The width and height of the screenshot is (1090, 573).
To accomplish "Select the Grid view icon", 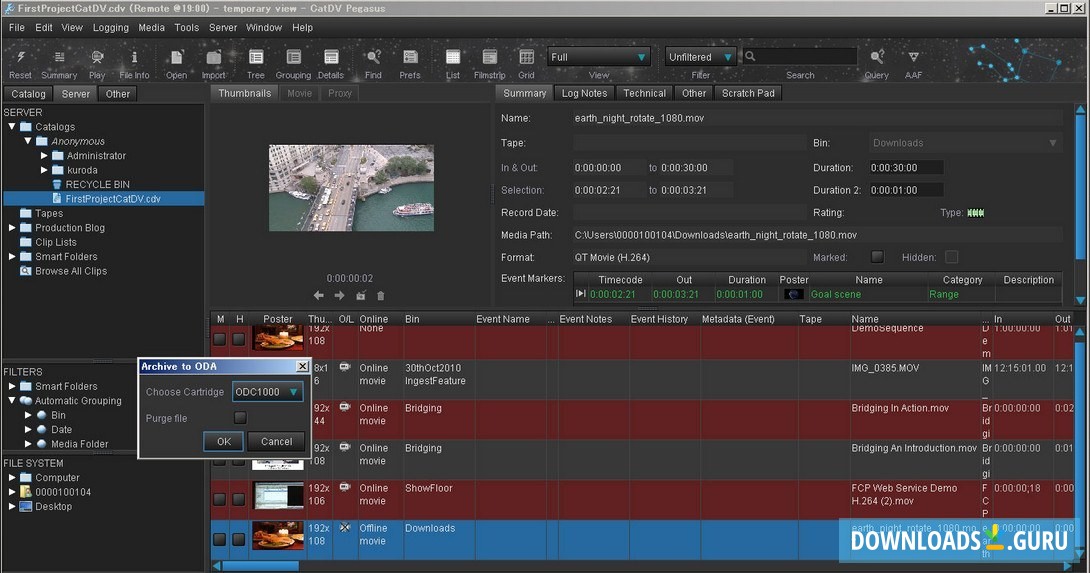I will pyautogui.click(x=526, y=59).
